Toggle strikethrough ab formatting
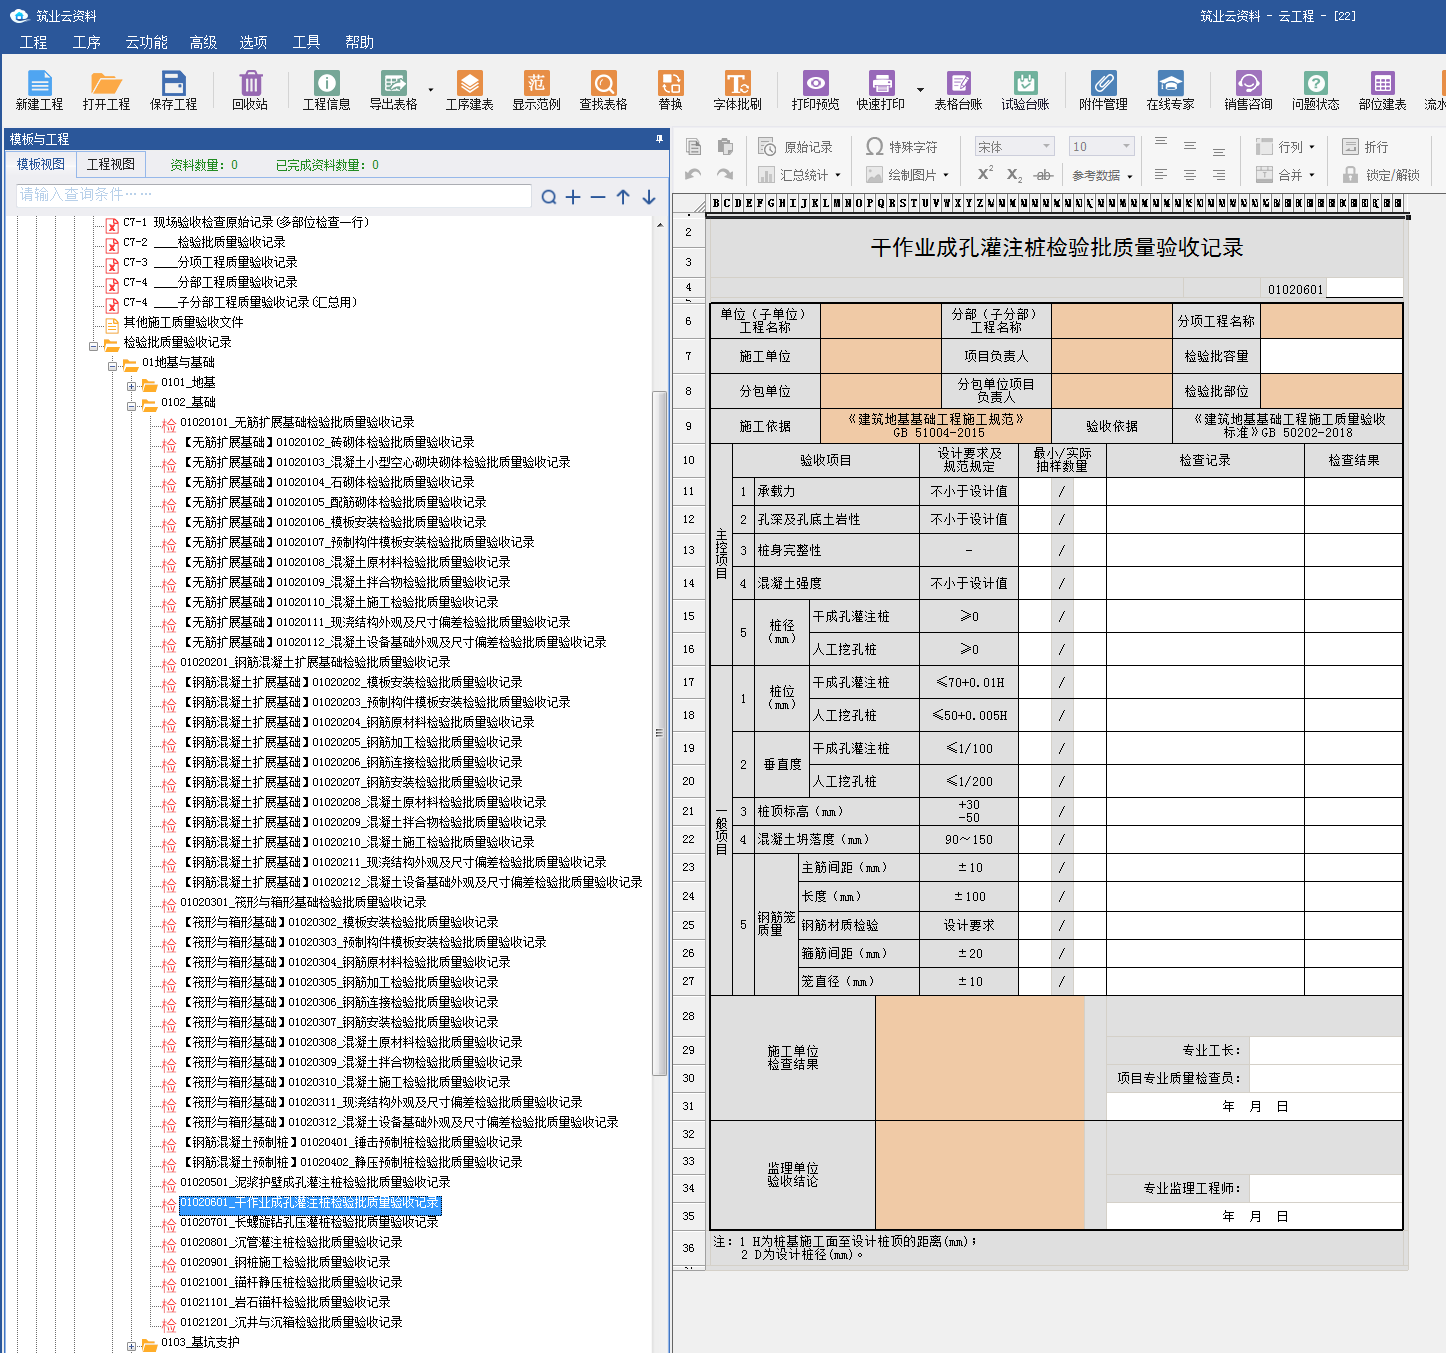The width and height of the screenshot is (1446, 1353). coord(1043,175)
